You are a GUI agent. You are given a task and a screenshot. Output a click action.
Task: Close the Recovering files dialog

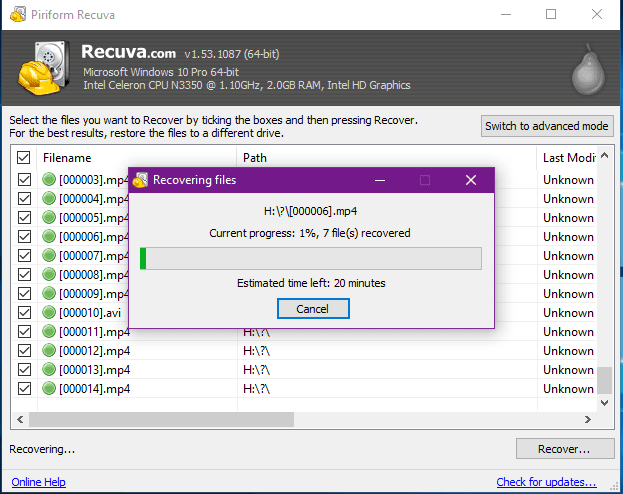471,180
